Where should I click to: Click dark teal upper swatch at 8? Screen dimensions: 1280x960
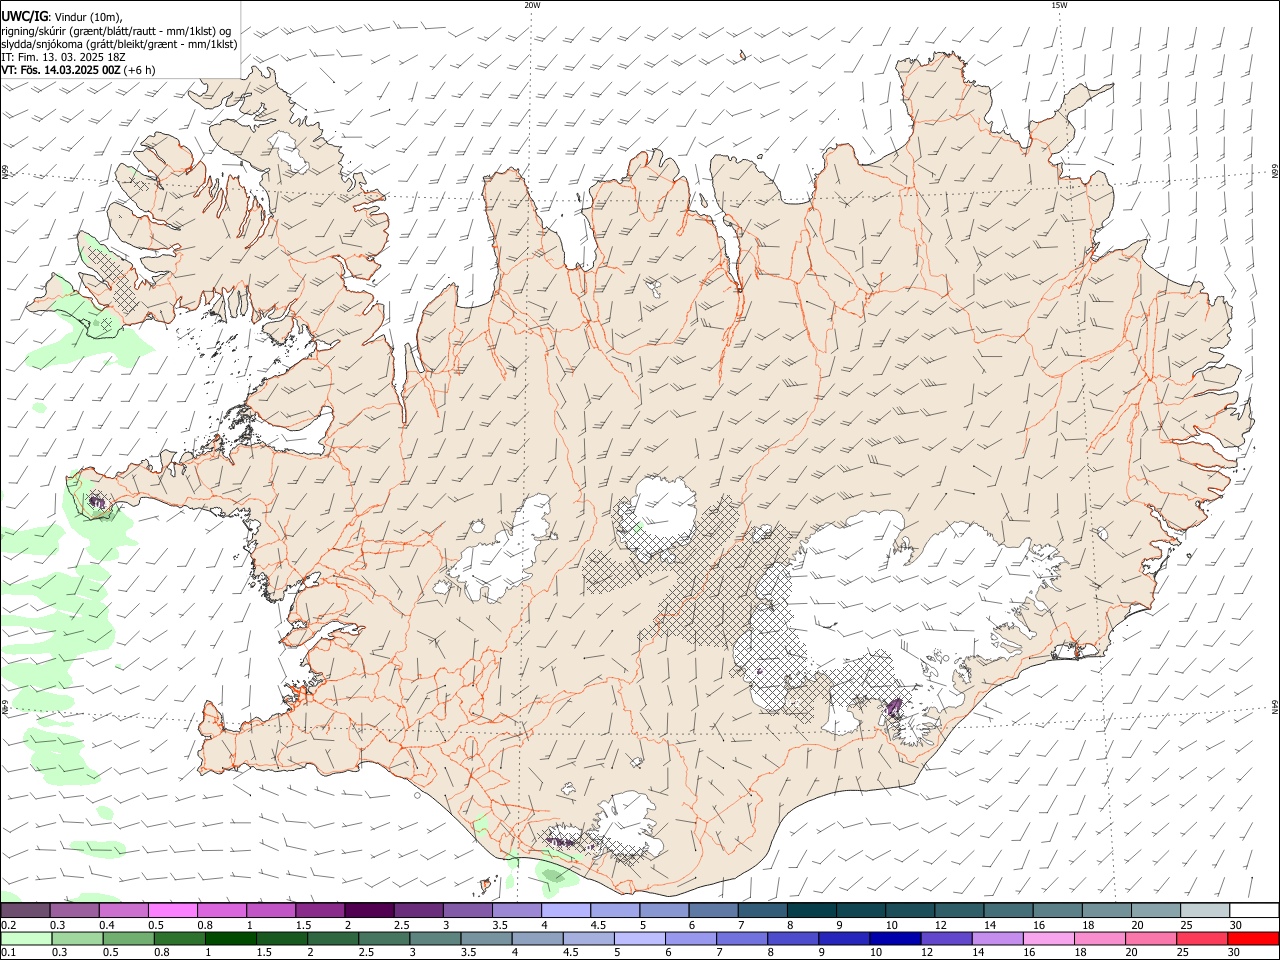811,910
